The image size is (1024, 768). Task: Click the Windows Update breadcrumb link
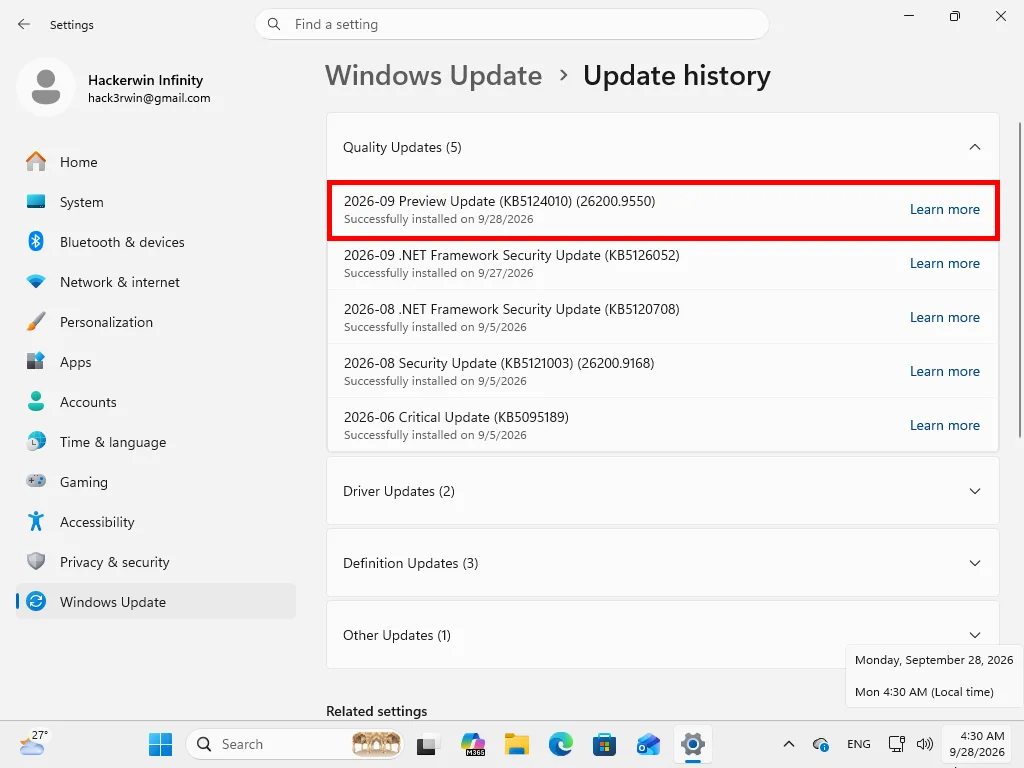pyautogui.click(x=434, y=76)
